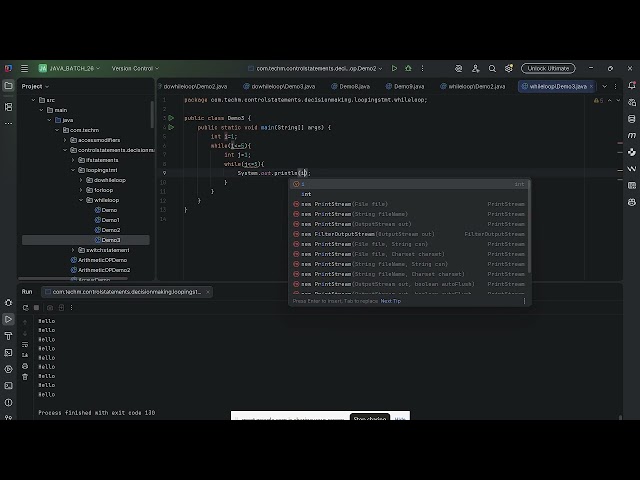The height and width of the screenshot is (480, 640).
Task: Open the Run tool window icon
Action: pyautogui.click(x=8, y=319)
